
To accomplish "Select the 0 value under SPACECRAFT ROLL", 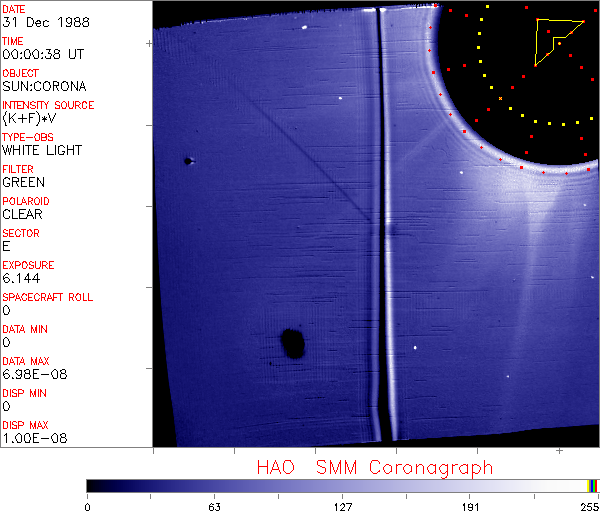I will click(6, 310).
